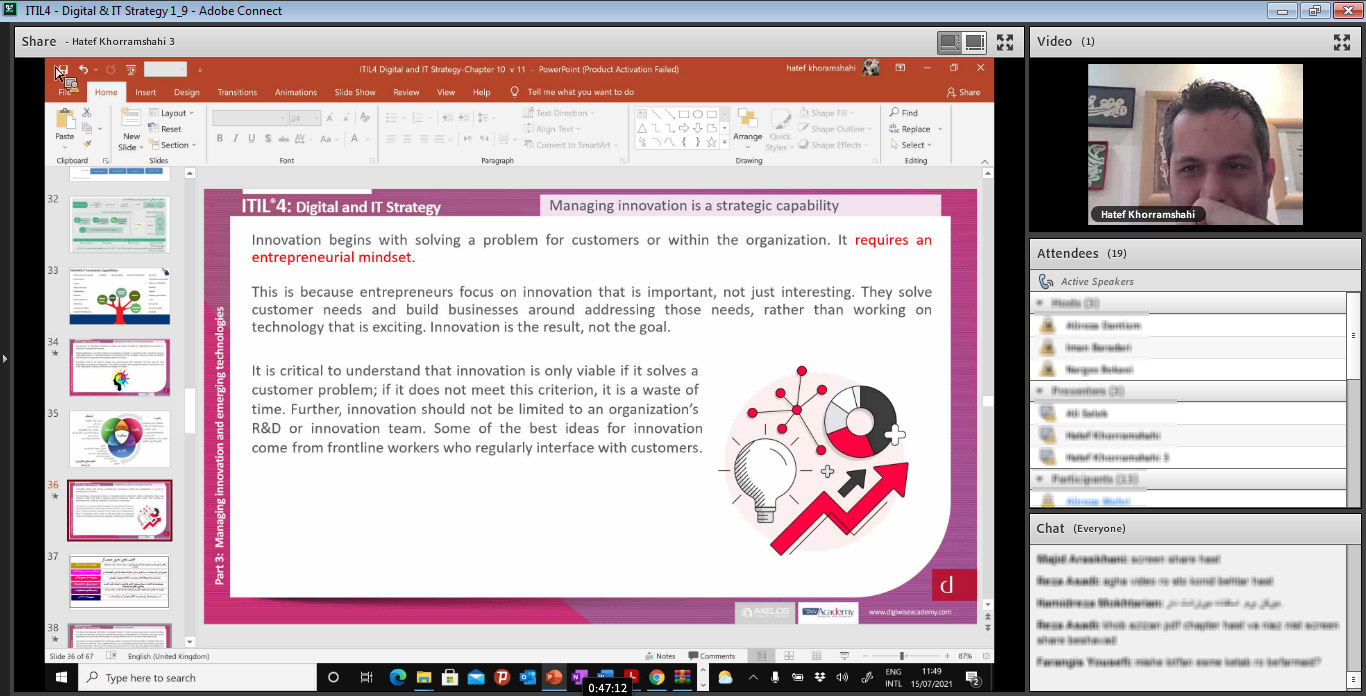Click the Paste clipboard icon
Screen dimensions: 1366x696
click(x=65, y=119)
